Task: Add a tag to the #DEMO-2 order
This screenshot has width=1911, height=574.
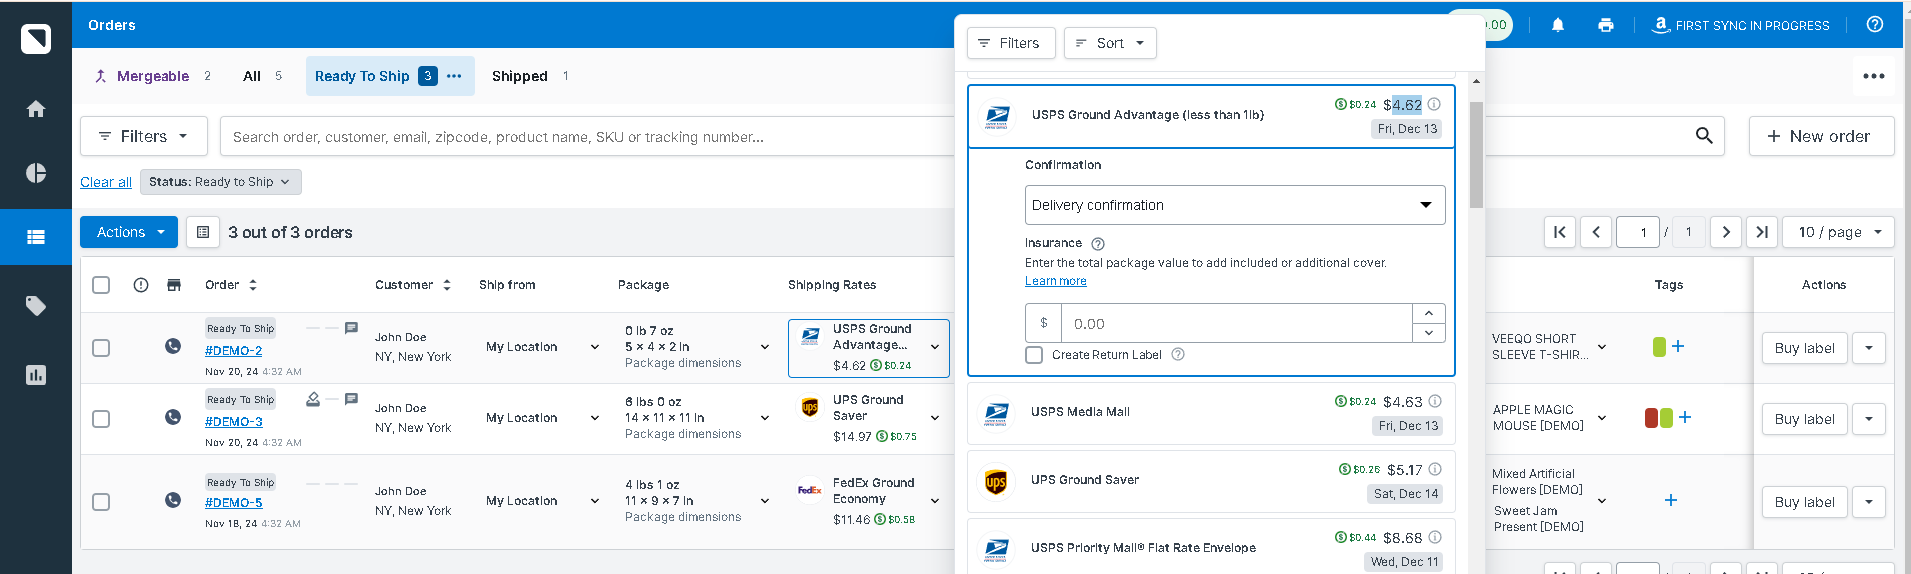Action: [1678, 346]
